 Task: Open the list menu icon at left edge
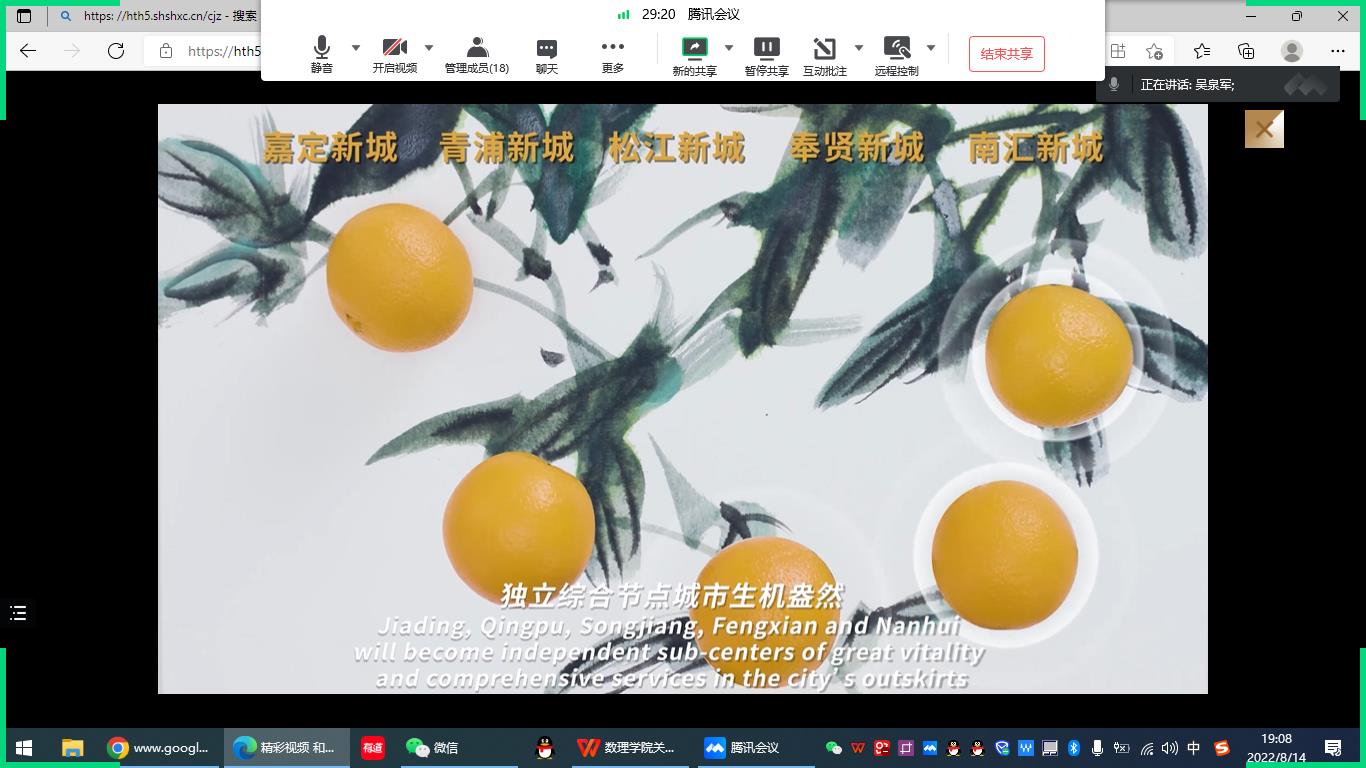(x=18, y=613)
